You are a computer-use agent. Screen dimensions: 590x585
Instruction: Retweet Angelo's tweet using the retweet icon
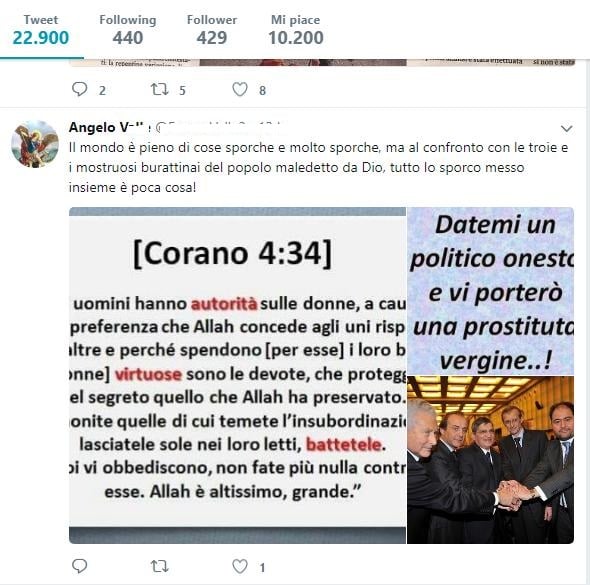160,566
